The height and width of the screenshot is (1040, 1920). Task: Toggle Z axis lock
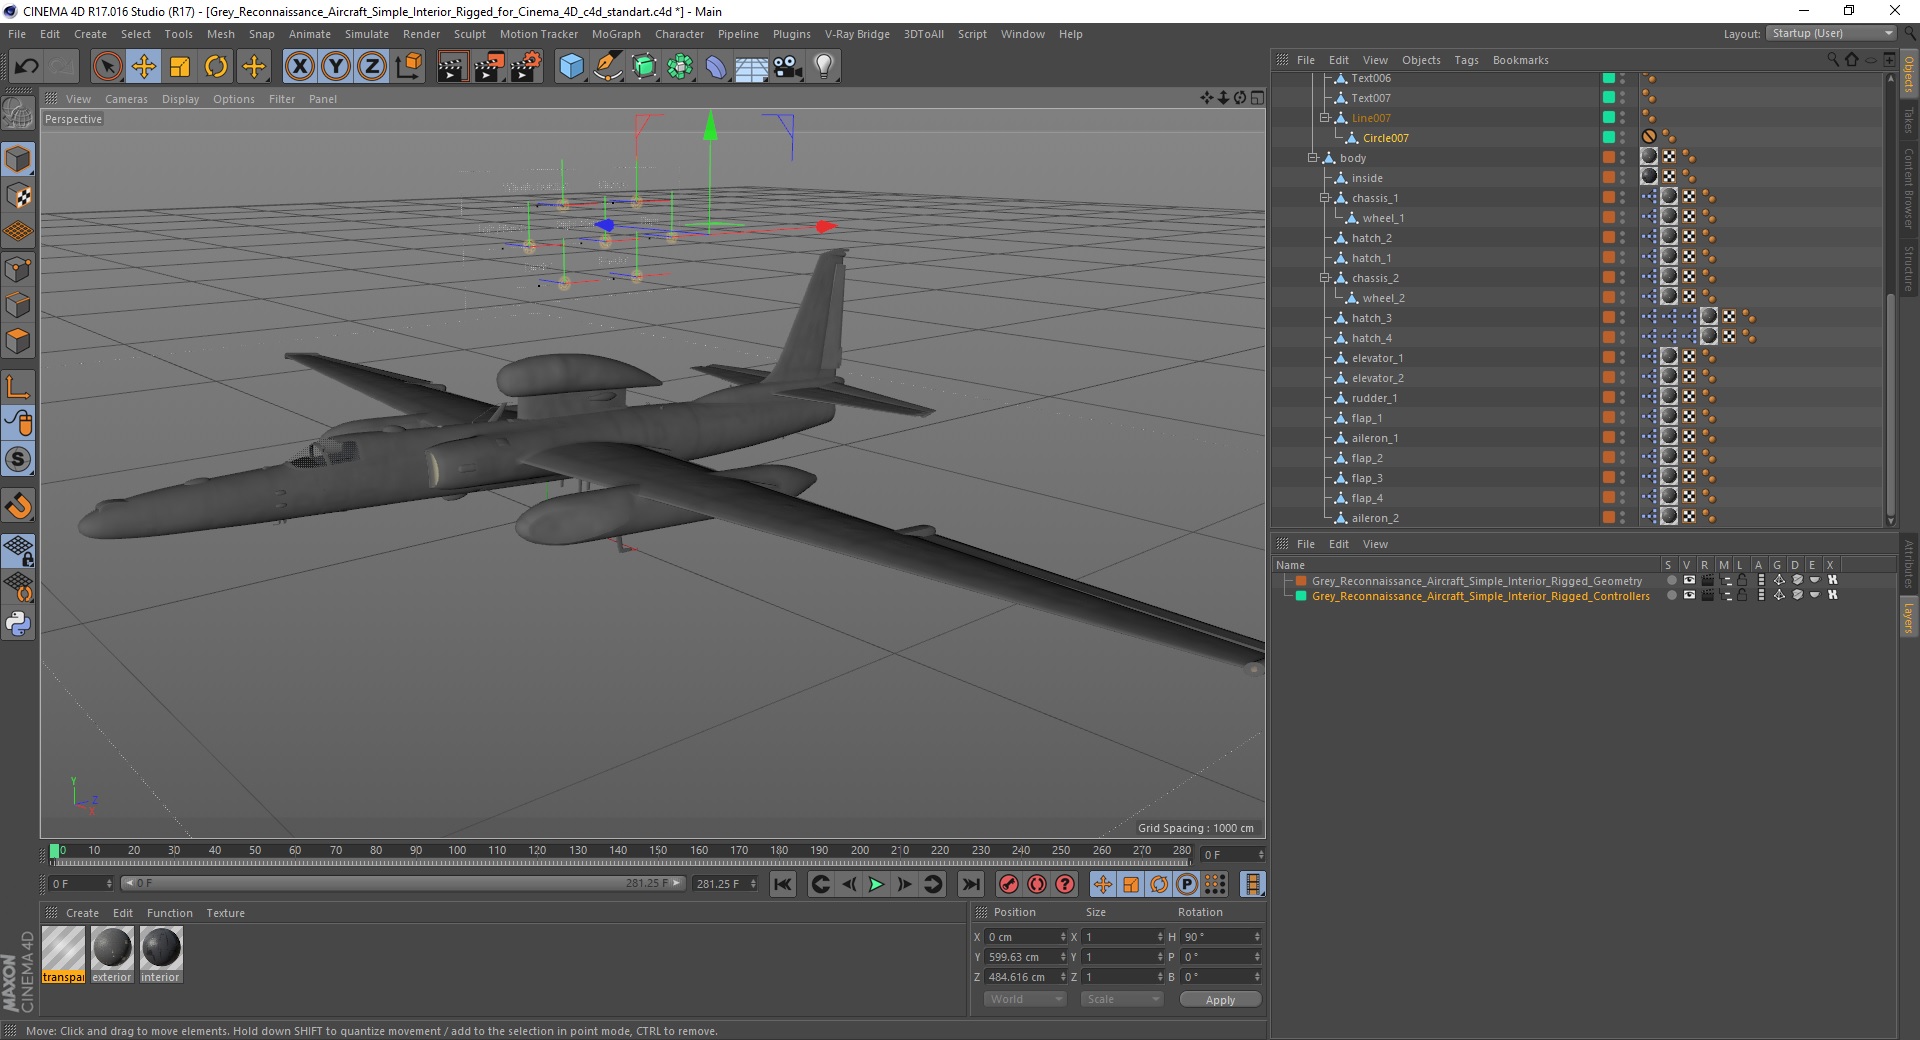[x=372, y=67]
